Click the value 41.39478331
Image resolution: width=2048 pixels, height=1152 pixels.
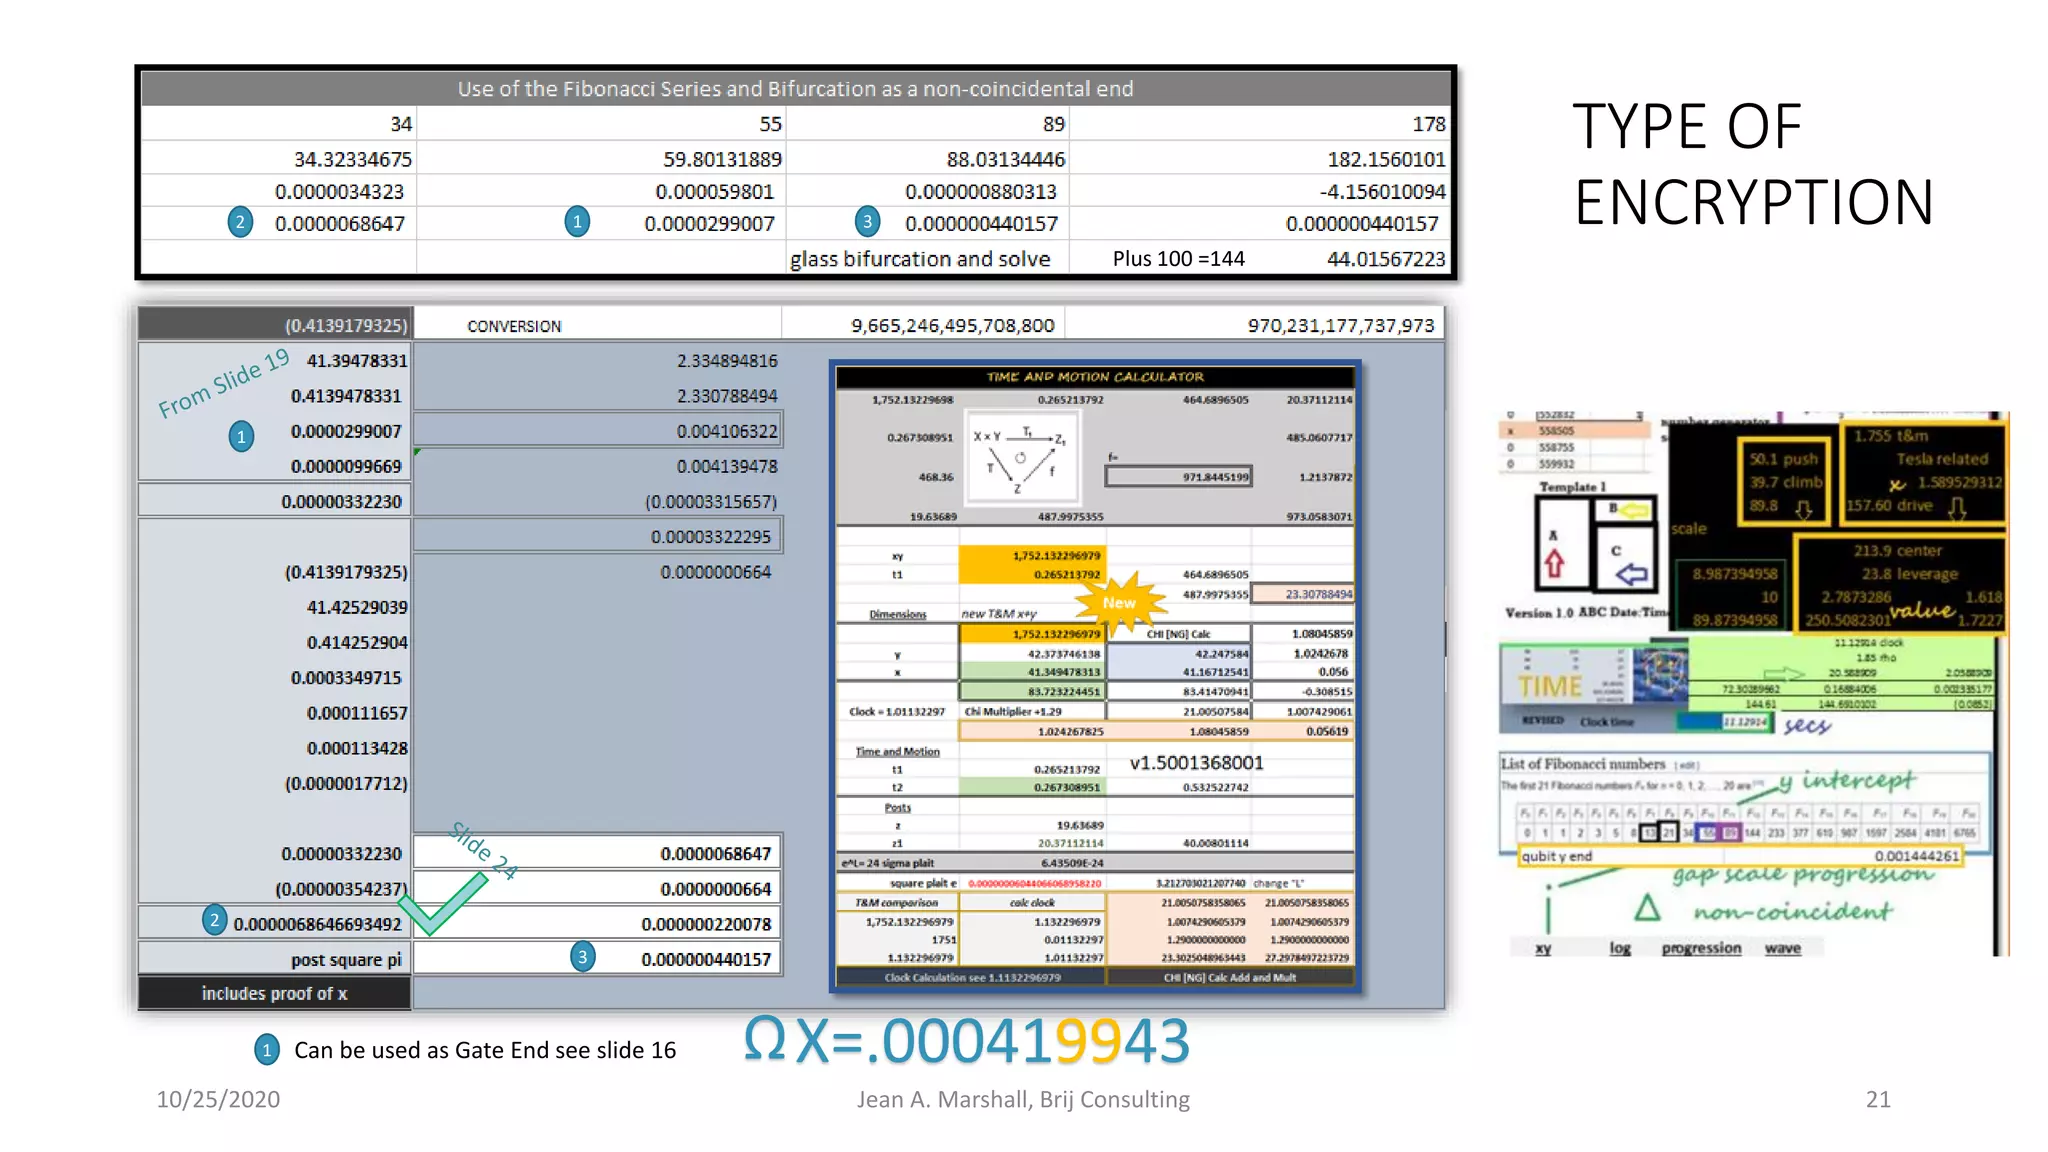point(357,361)
